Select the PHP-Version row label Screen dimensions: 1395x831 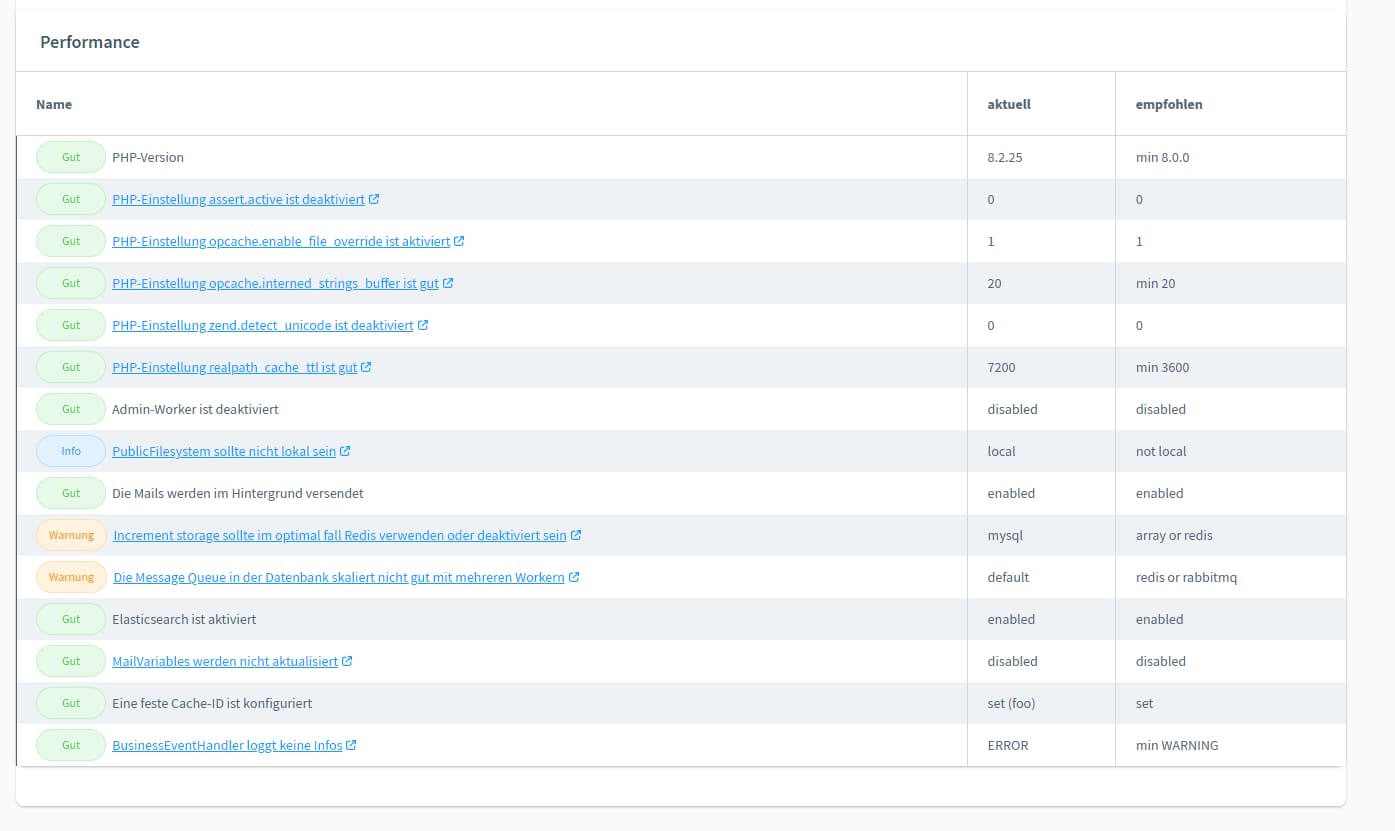click(148, 157)
